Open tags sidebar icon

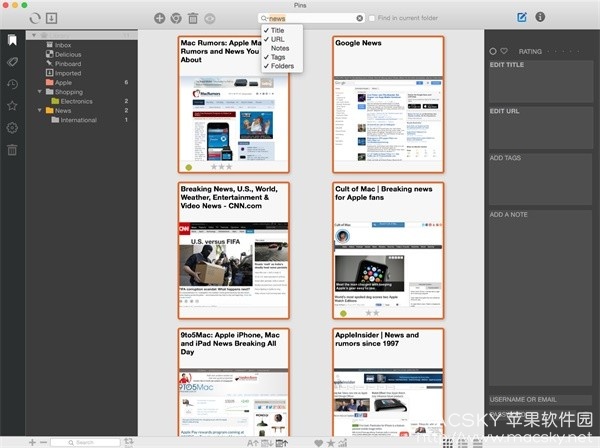(12, 62)
